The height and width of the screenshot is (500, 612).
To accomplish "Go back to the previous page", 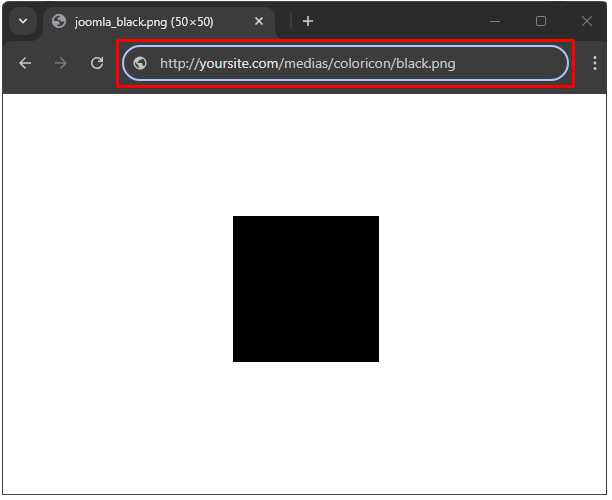I will (x=25, y=63).
